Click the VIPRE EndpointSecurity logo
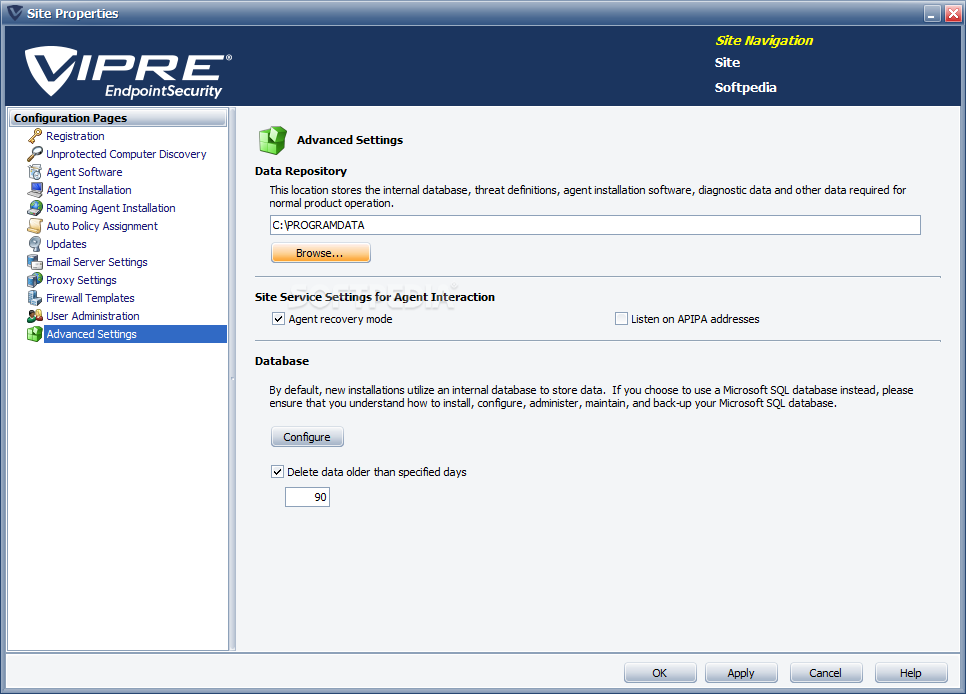Image resolution: width=966 pixels, height=694 pixels. 128,72
